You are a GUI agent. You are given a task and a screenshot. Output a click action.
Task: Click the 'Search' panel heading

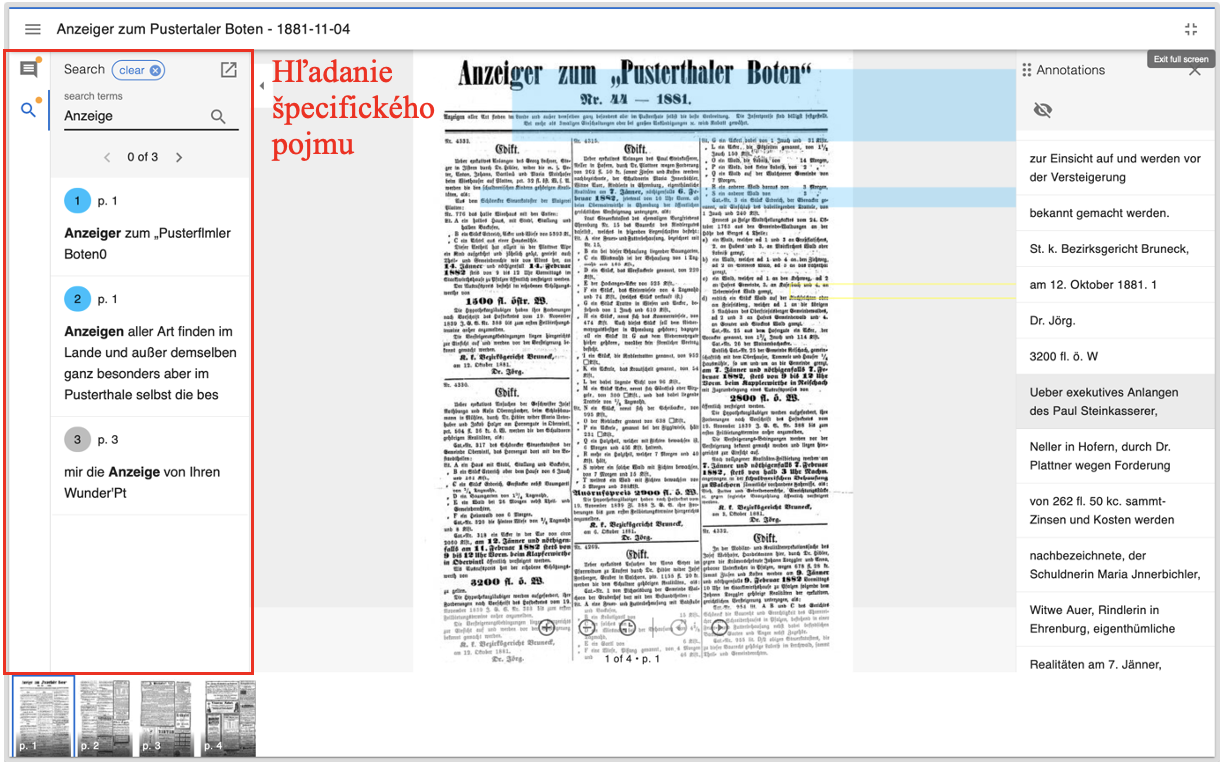pos(84,69)
